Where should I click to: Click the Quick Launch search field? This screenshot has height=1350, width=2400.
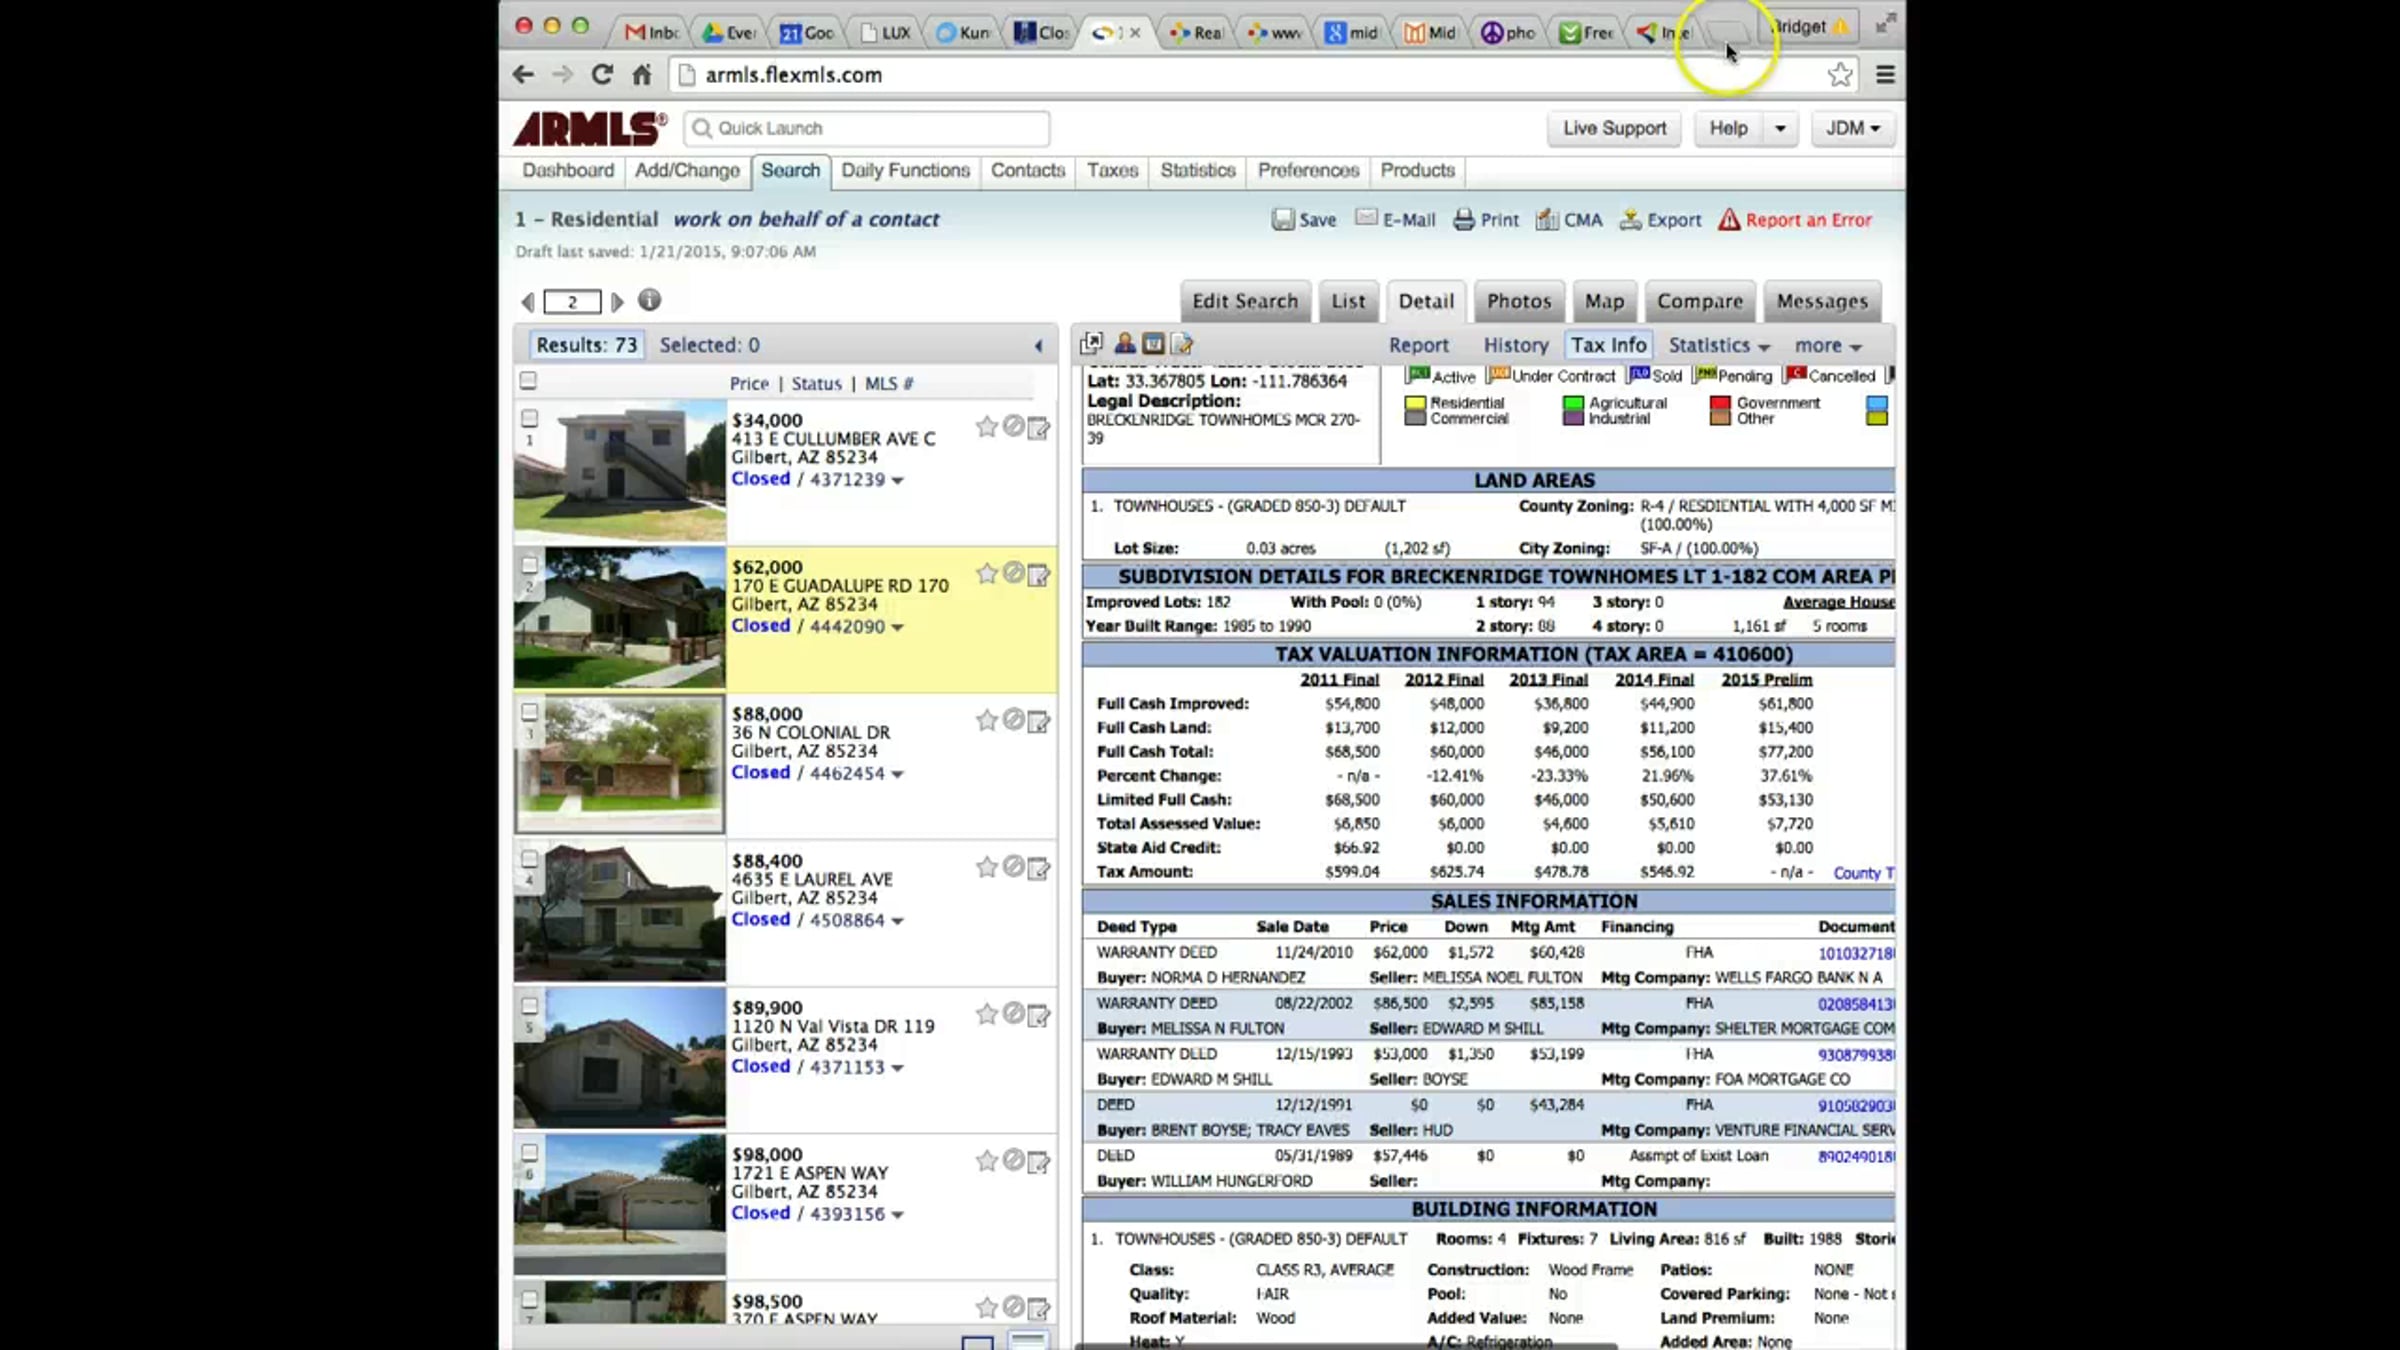[867, 128]
